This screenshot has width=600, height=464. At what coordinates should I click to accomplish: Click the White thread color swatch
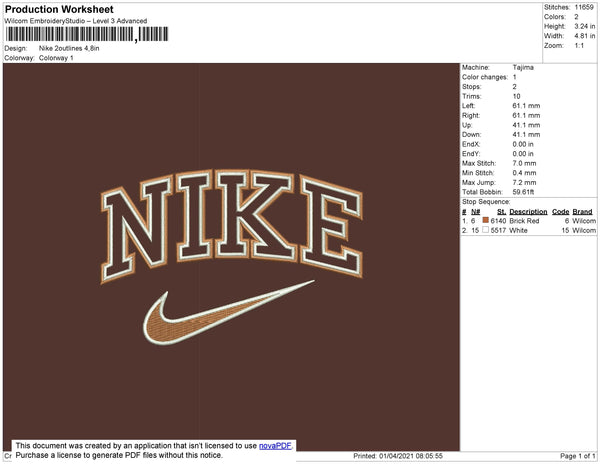(486, 230)
